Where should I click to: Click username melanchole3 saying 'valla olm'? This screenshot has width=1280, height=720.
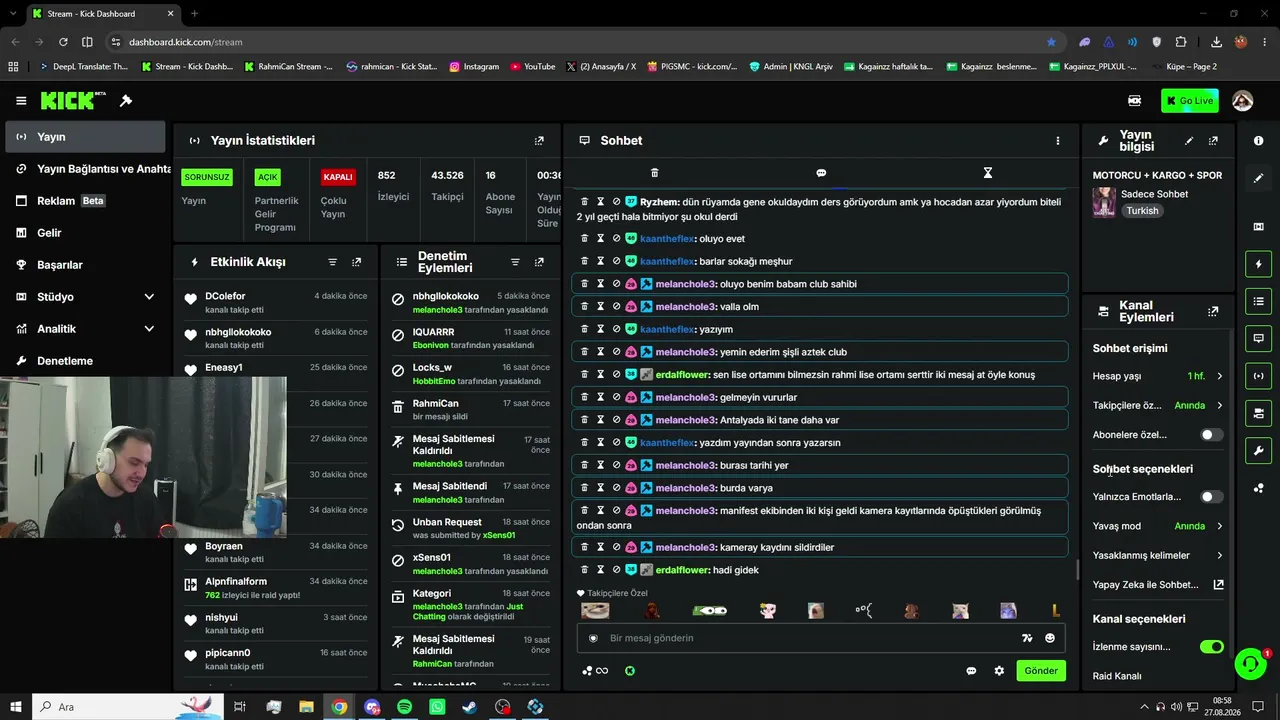coord(685,307)
